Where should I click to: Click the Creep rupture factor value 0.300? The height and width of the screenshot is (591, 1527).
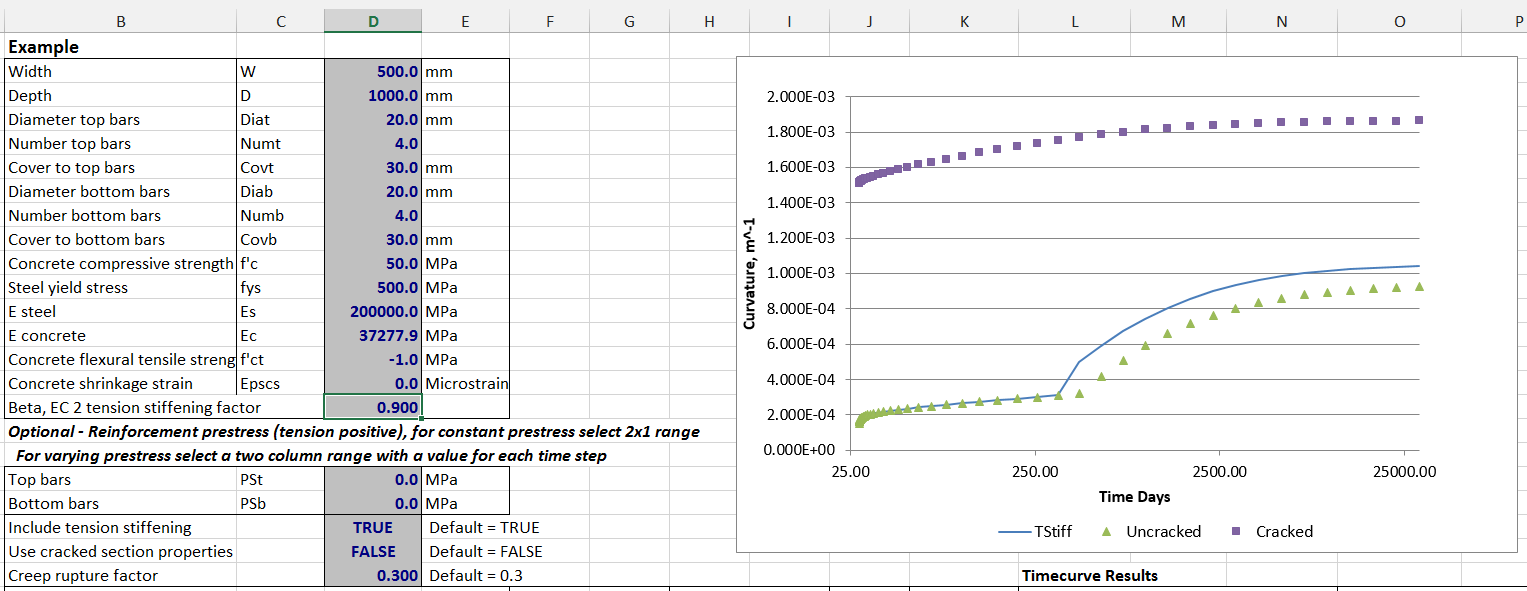coord(373,575)
